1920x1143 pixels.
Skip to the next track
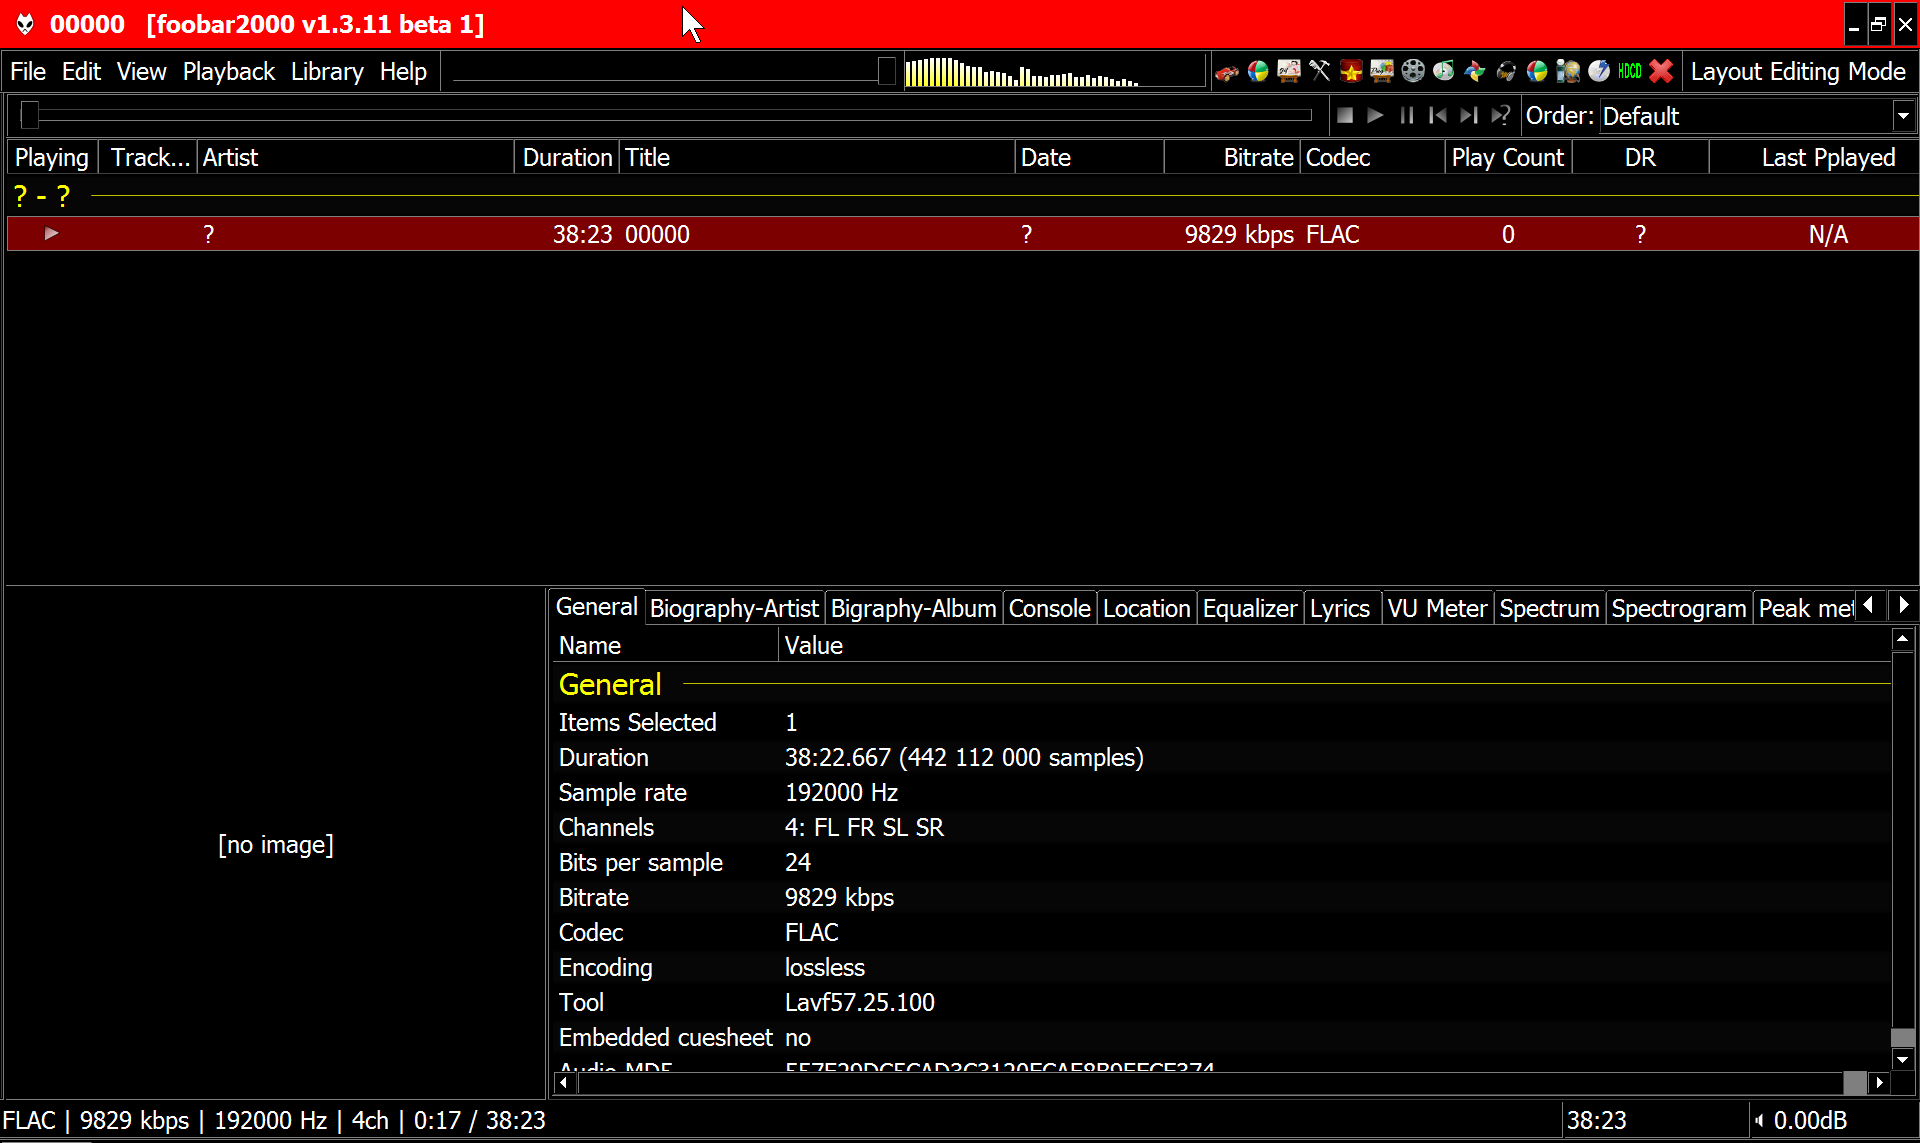pos(1469,116)
